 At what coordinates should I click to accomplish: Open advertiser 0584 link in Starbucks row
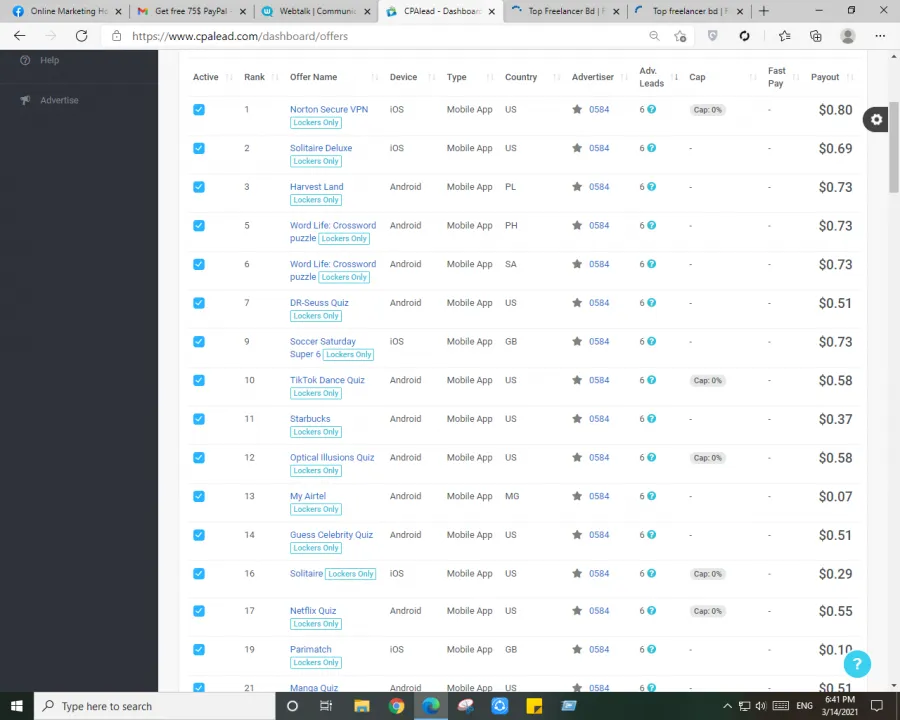point(599,419)
